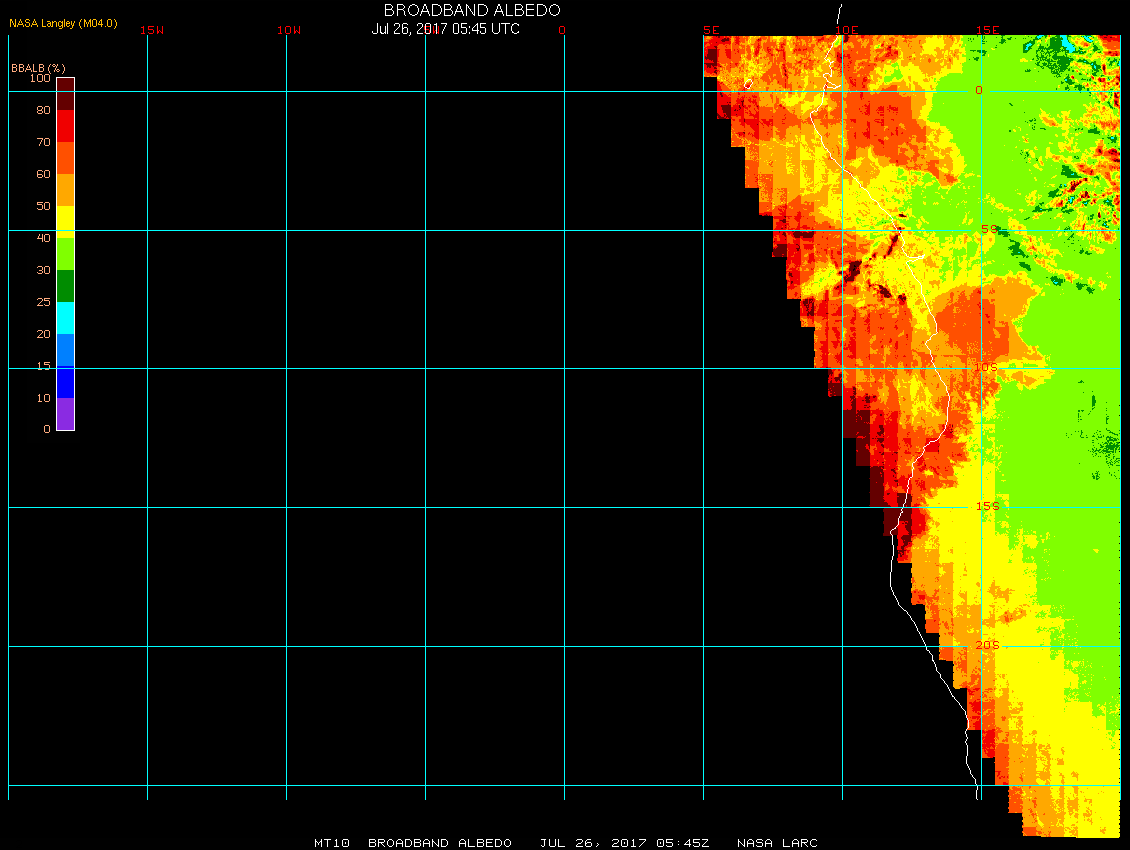Screen dimensions: 1130x850
Task: Pick the bright red 70-80% legend swatch
Action: [65, 126]
